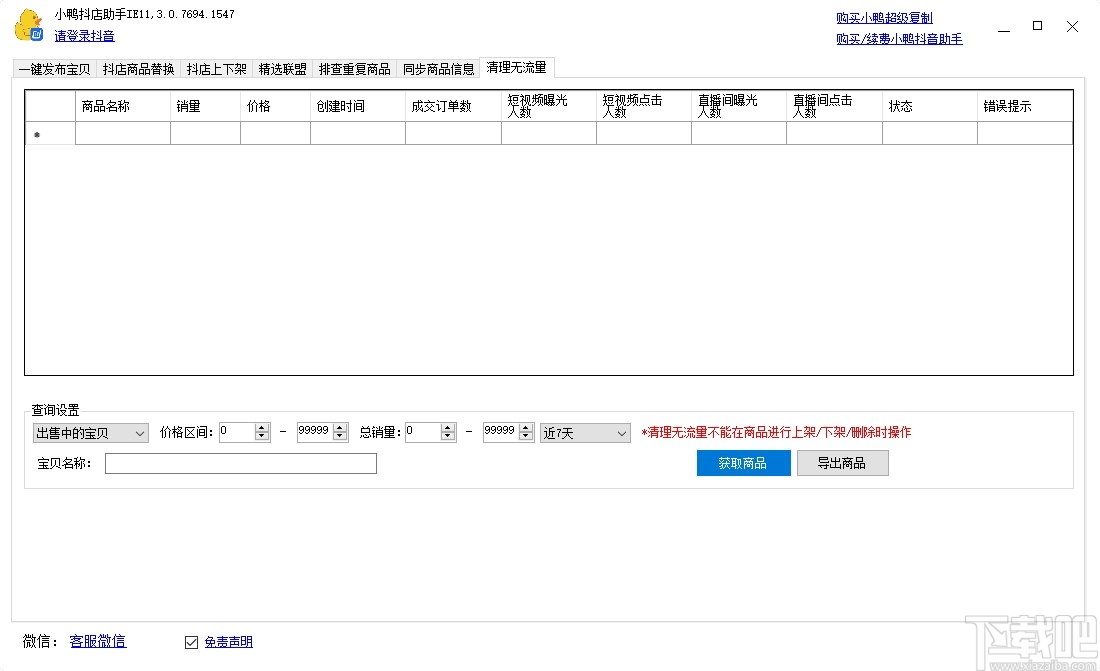Maximize the 小鸭抖店助手 window
1100x671 pixels.
pos(1038,26)
